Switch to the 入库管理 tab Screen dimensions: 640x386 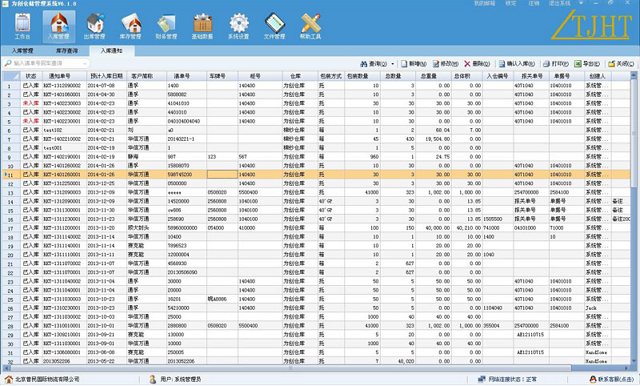(22, 51)
